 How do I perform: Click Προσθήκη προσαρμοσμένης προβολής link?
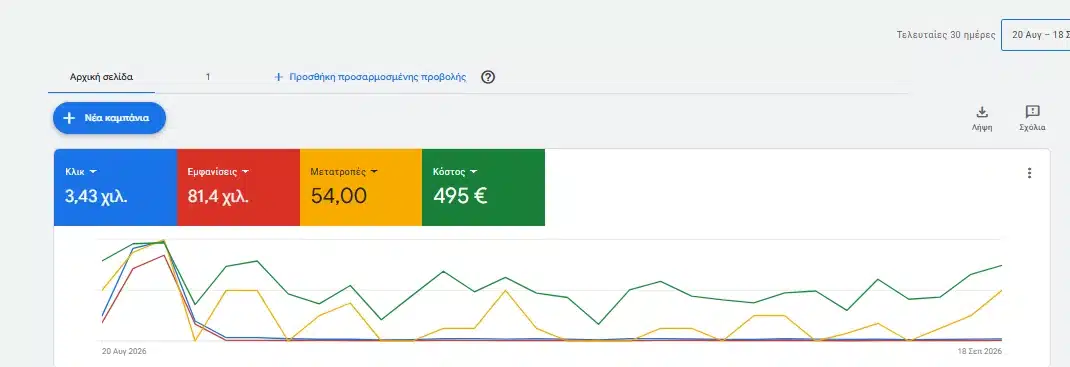pos(377,77)
